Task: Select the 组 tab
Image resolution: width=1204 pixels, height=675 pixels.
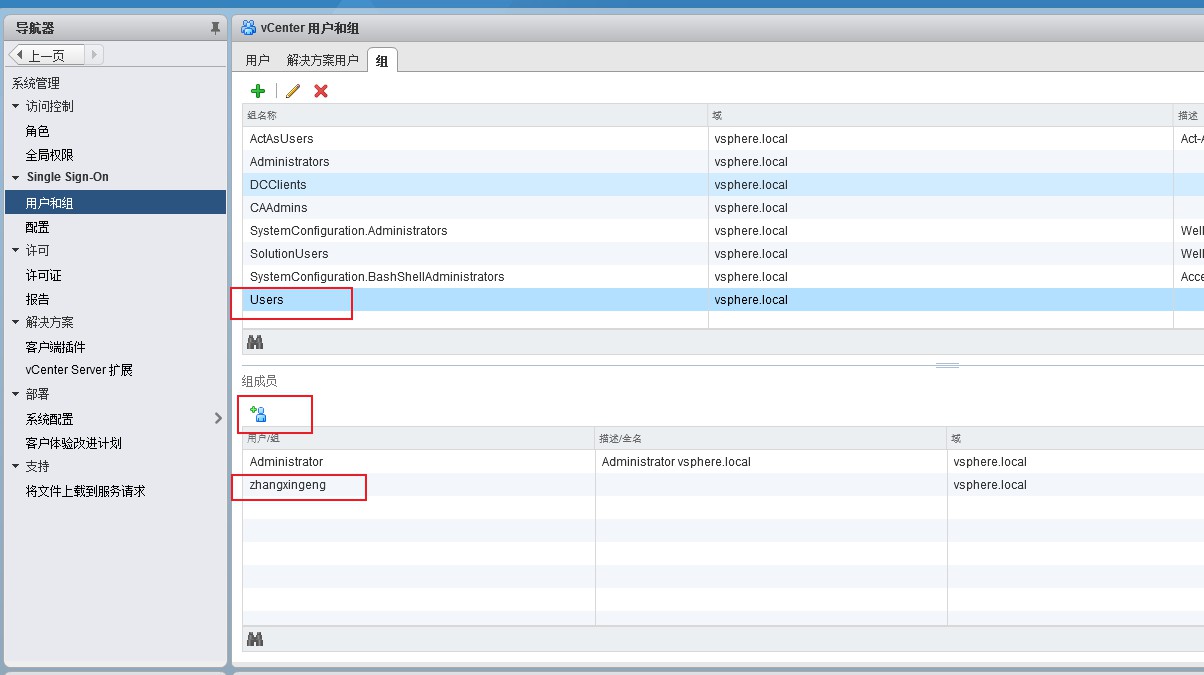Action: click(x=382, y=60)
